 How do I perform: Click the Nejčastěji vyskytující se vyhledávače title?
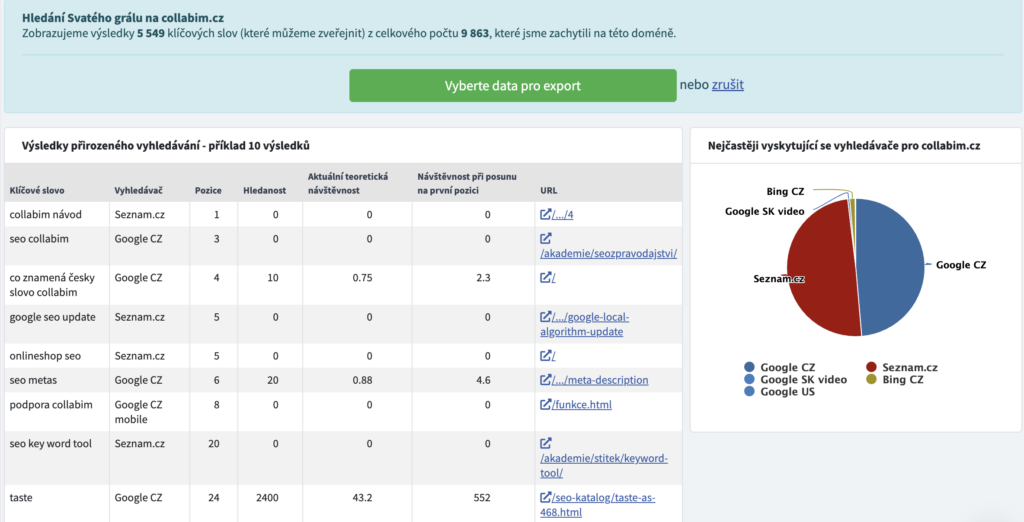pyautogui.click(x=844, y=146)
